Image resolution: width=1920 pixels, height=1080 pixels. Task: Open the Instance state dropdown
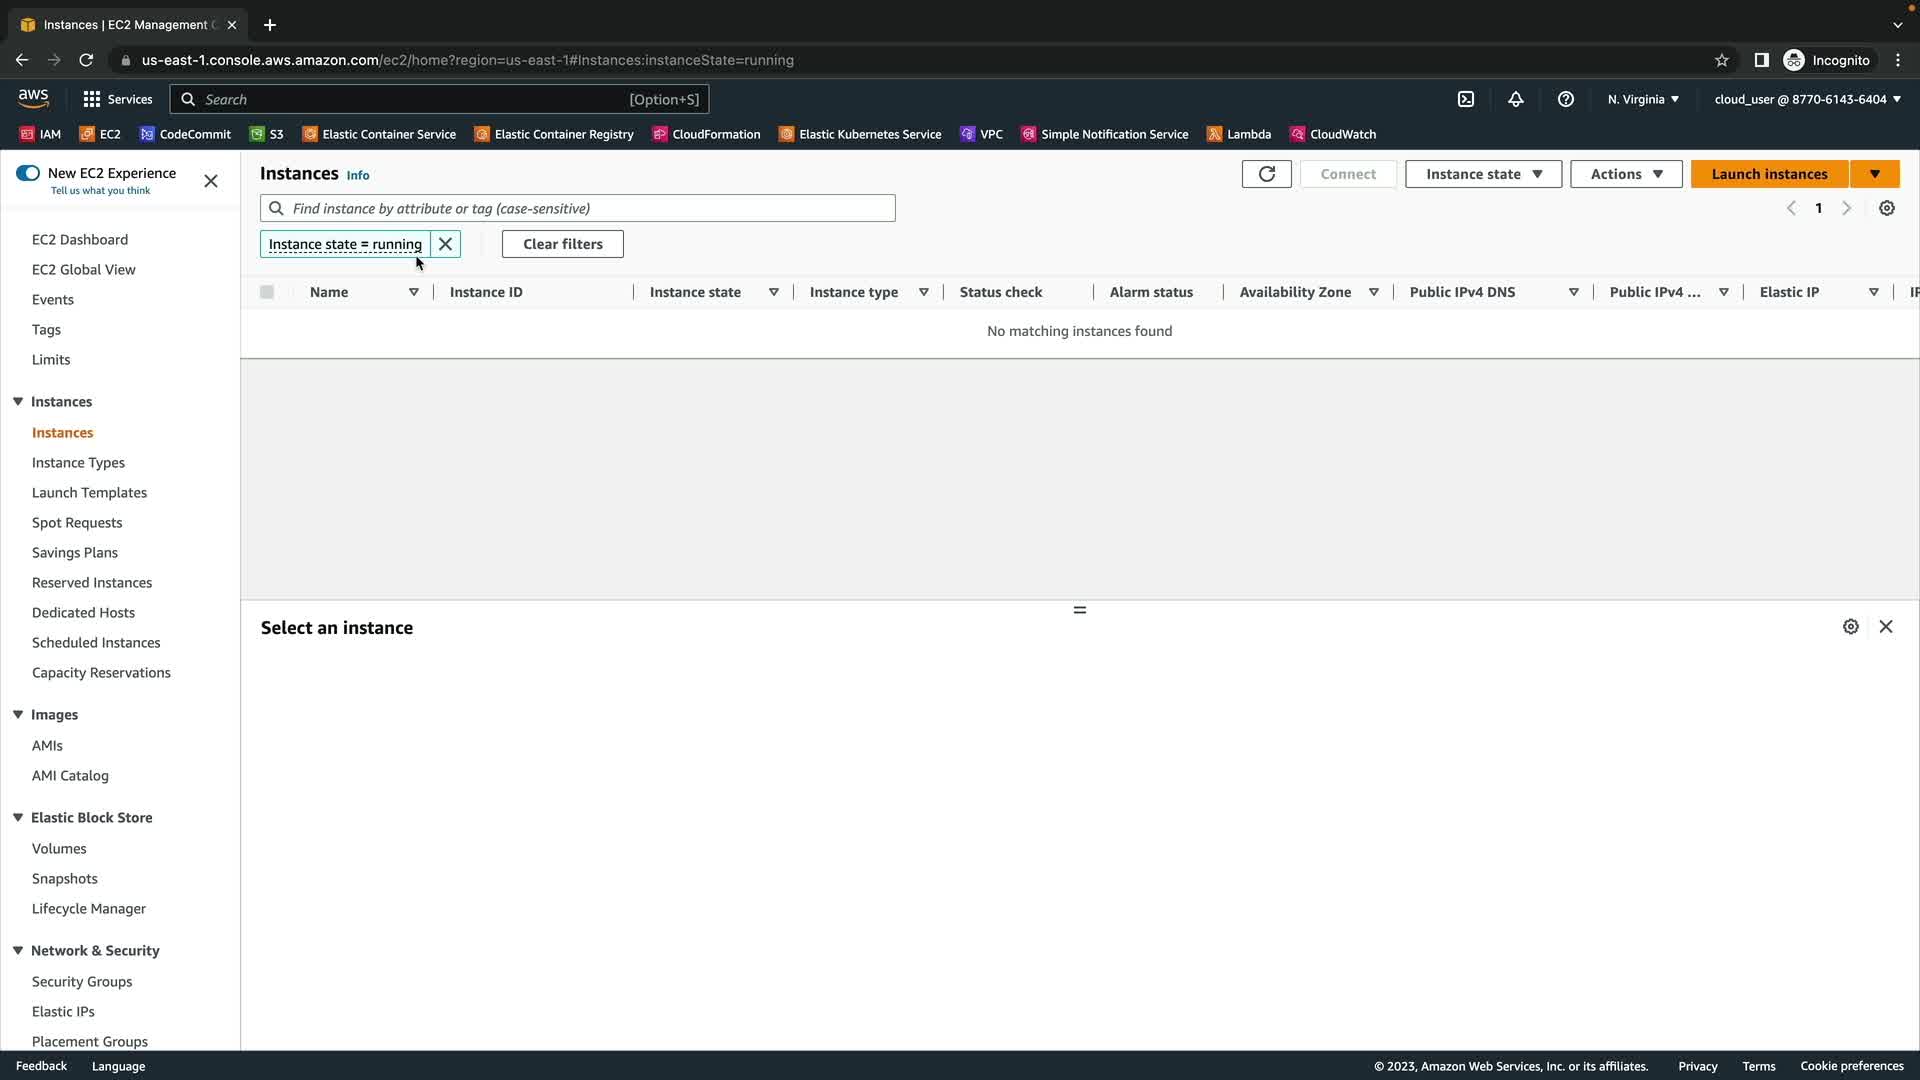point(1483,174)
